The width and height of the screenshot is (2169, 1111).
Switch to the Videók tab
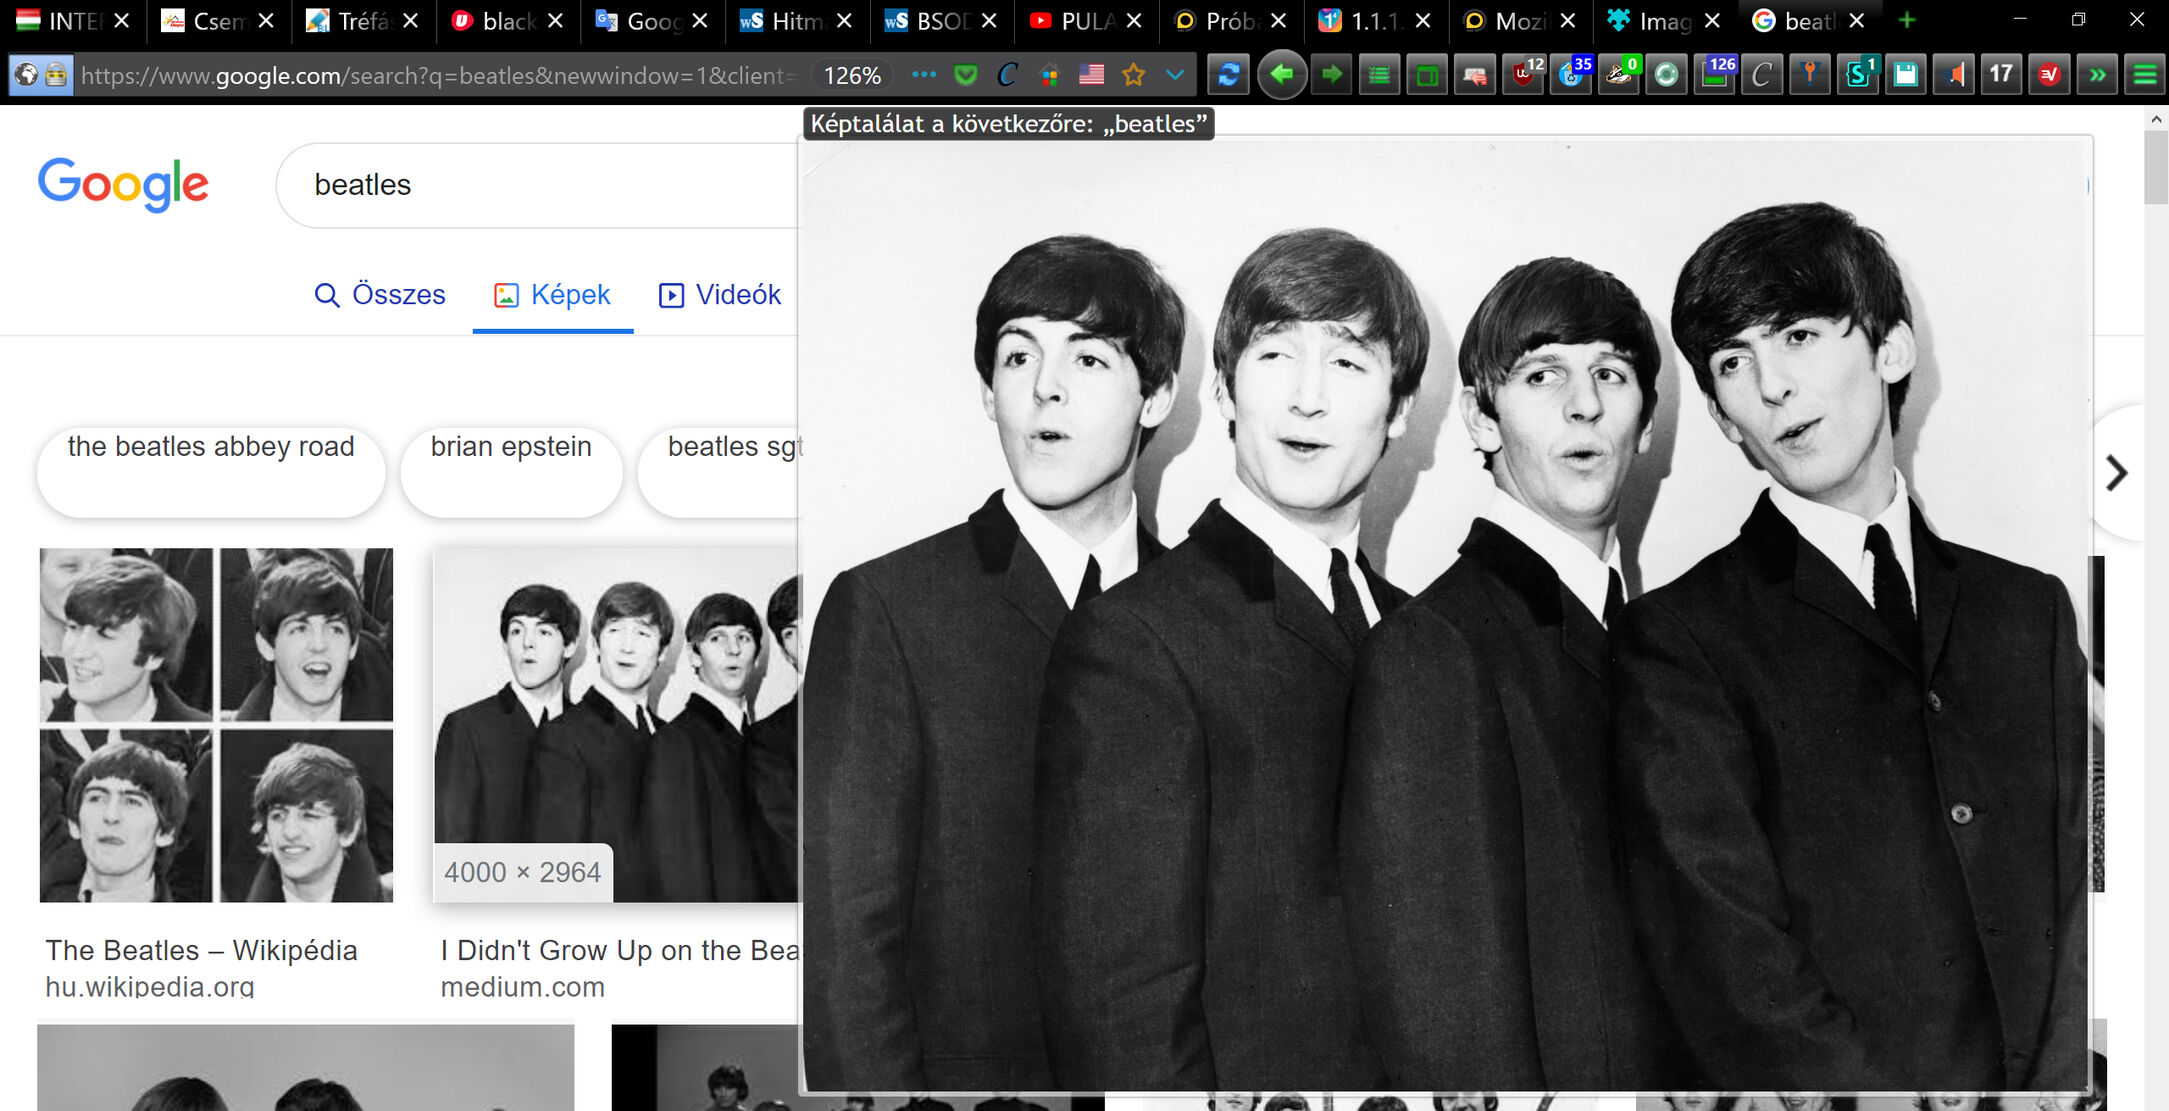click(719, 295)
